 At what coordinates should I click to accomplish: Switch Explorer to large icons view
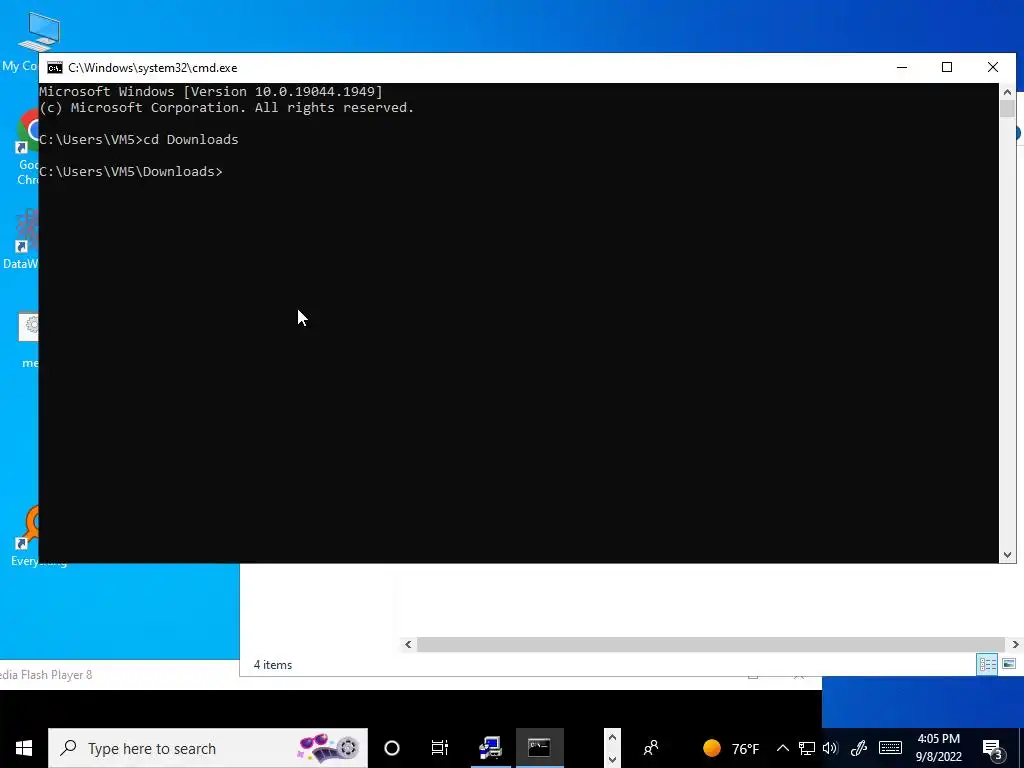(x=1009, y=664)
